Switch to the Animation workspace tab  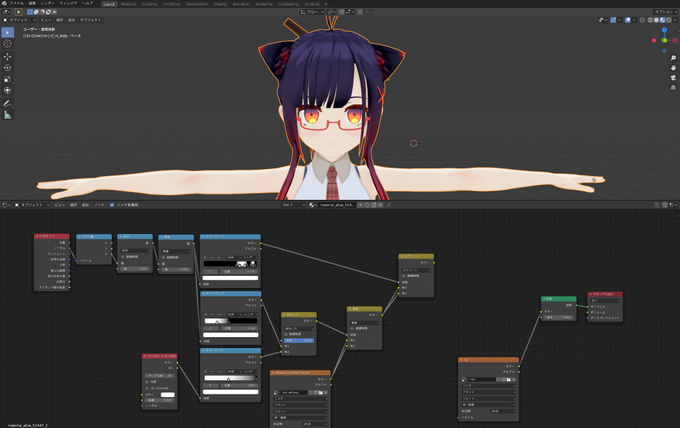tap(241, 4)
